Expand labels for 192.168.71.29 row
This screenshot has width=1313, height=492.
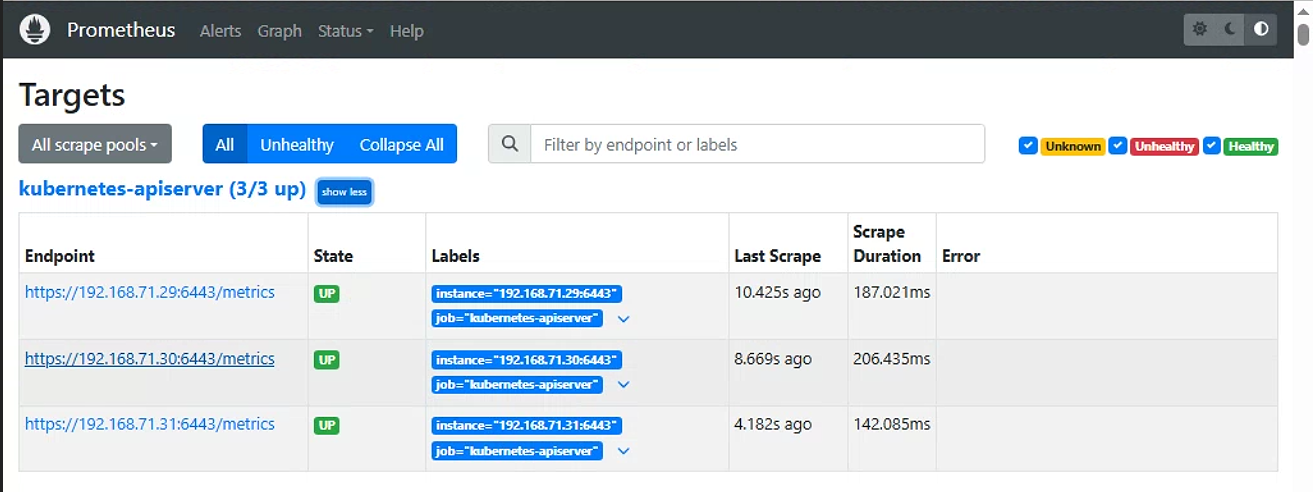[x=624, y=319]
